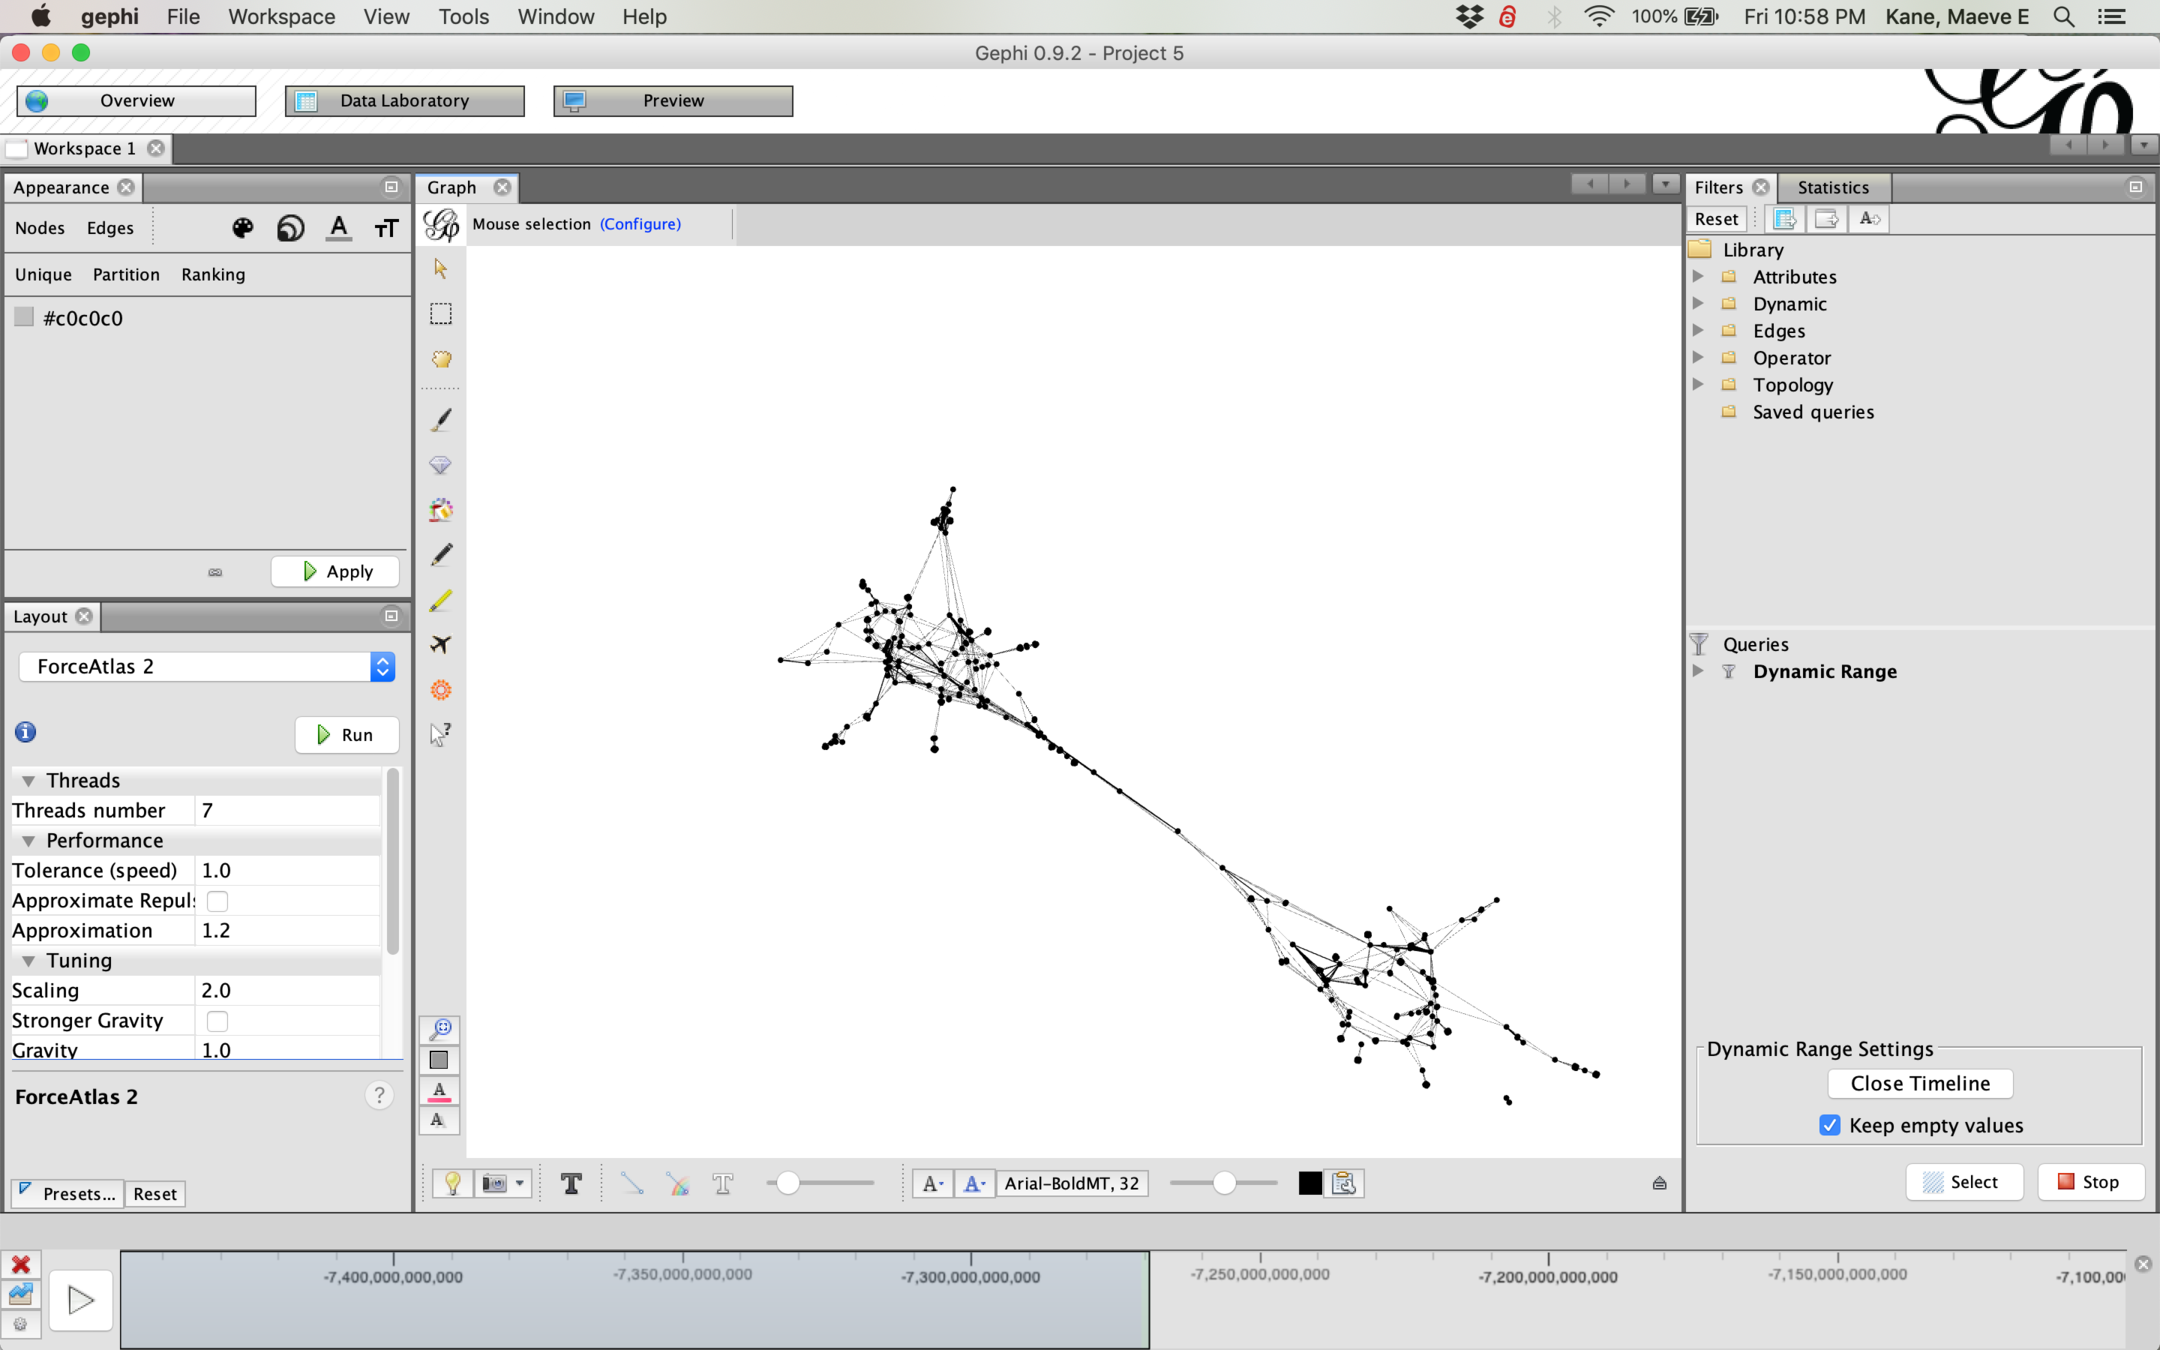Open the Workspace menu

[281, 17]
